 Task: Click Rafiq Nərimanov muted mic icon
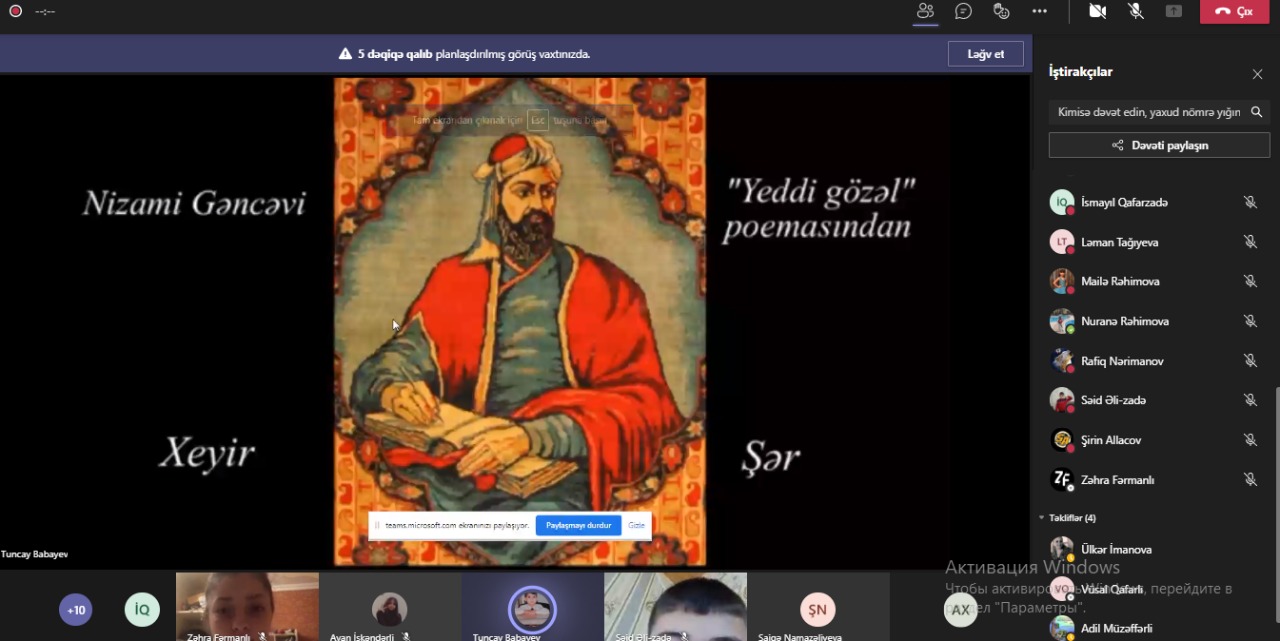click(x=1250, y=361)
